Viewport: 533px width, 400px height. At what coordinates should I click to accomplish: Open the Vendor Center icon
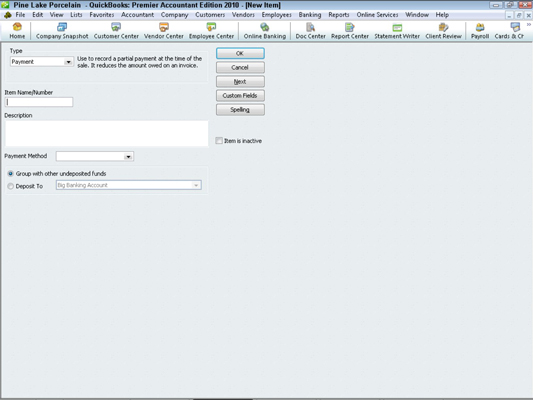[164, 31]
